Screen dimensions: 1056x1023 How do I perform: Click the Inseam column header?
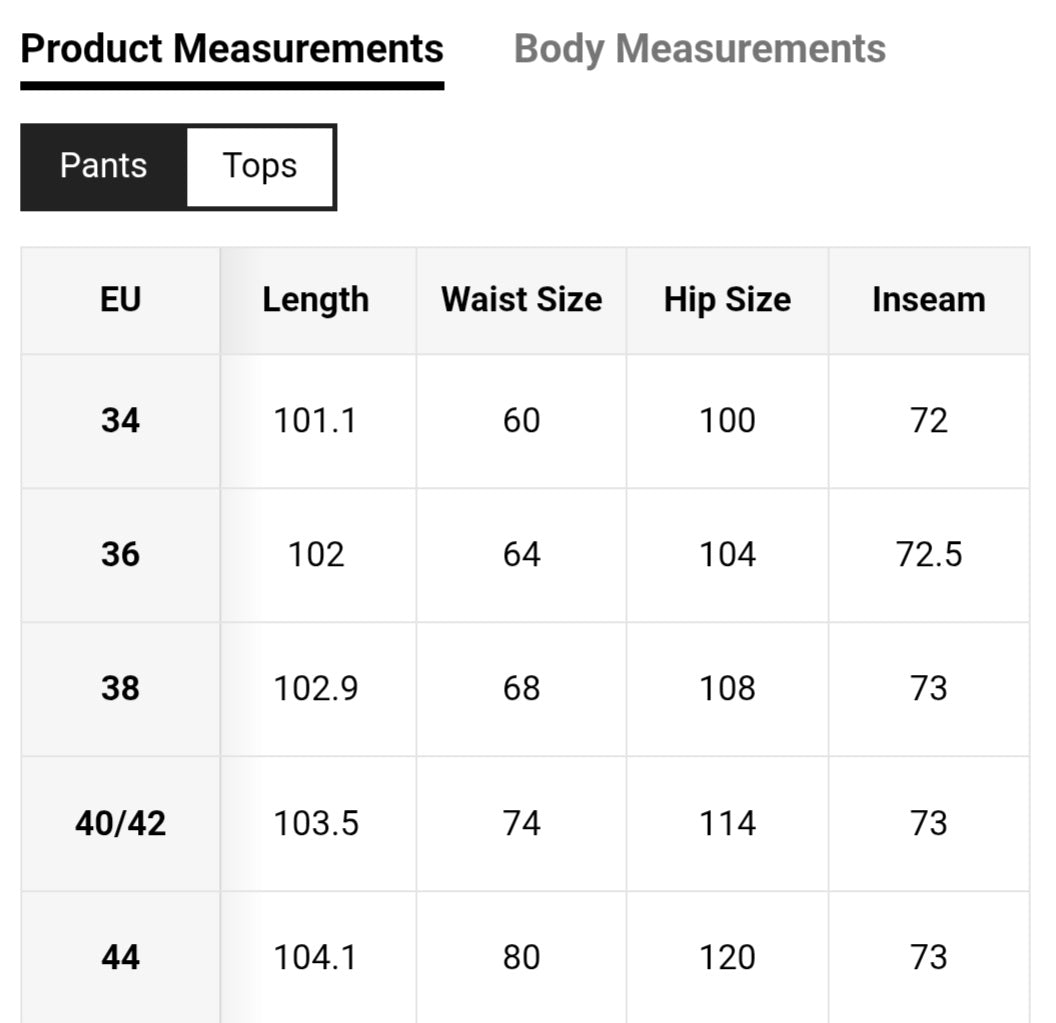pyautogui.click(x=928, y=300)
